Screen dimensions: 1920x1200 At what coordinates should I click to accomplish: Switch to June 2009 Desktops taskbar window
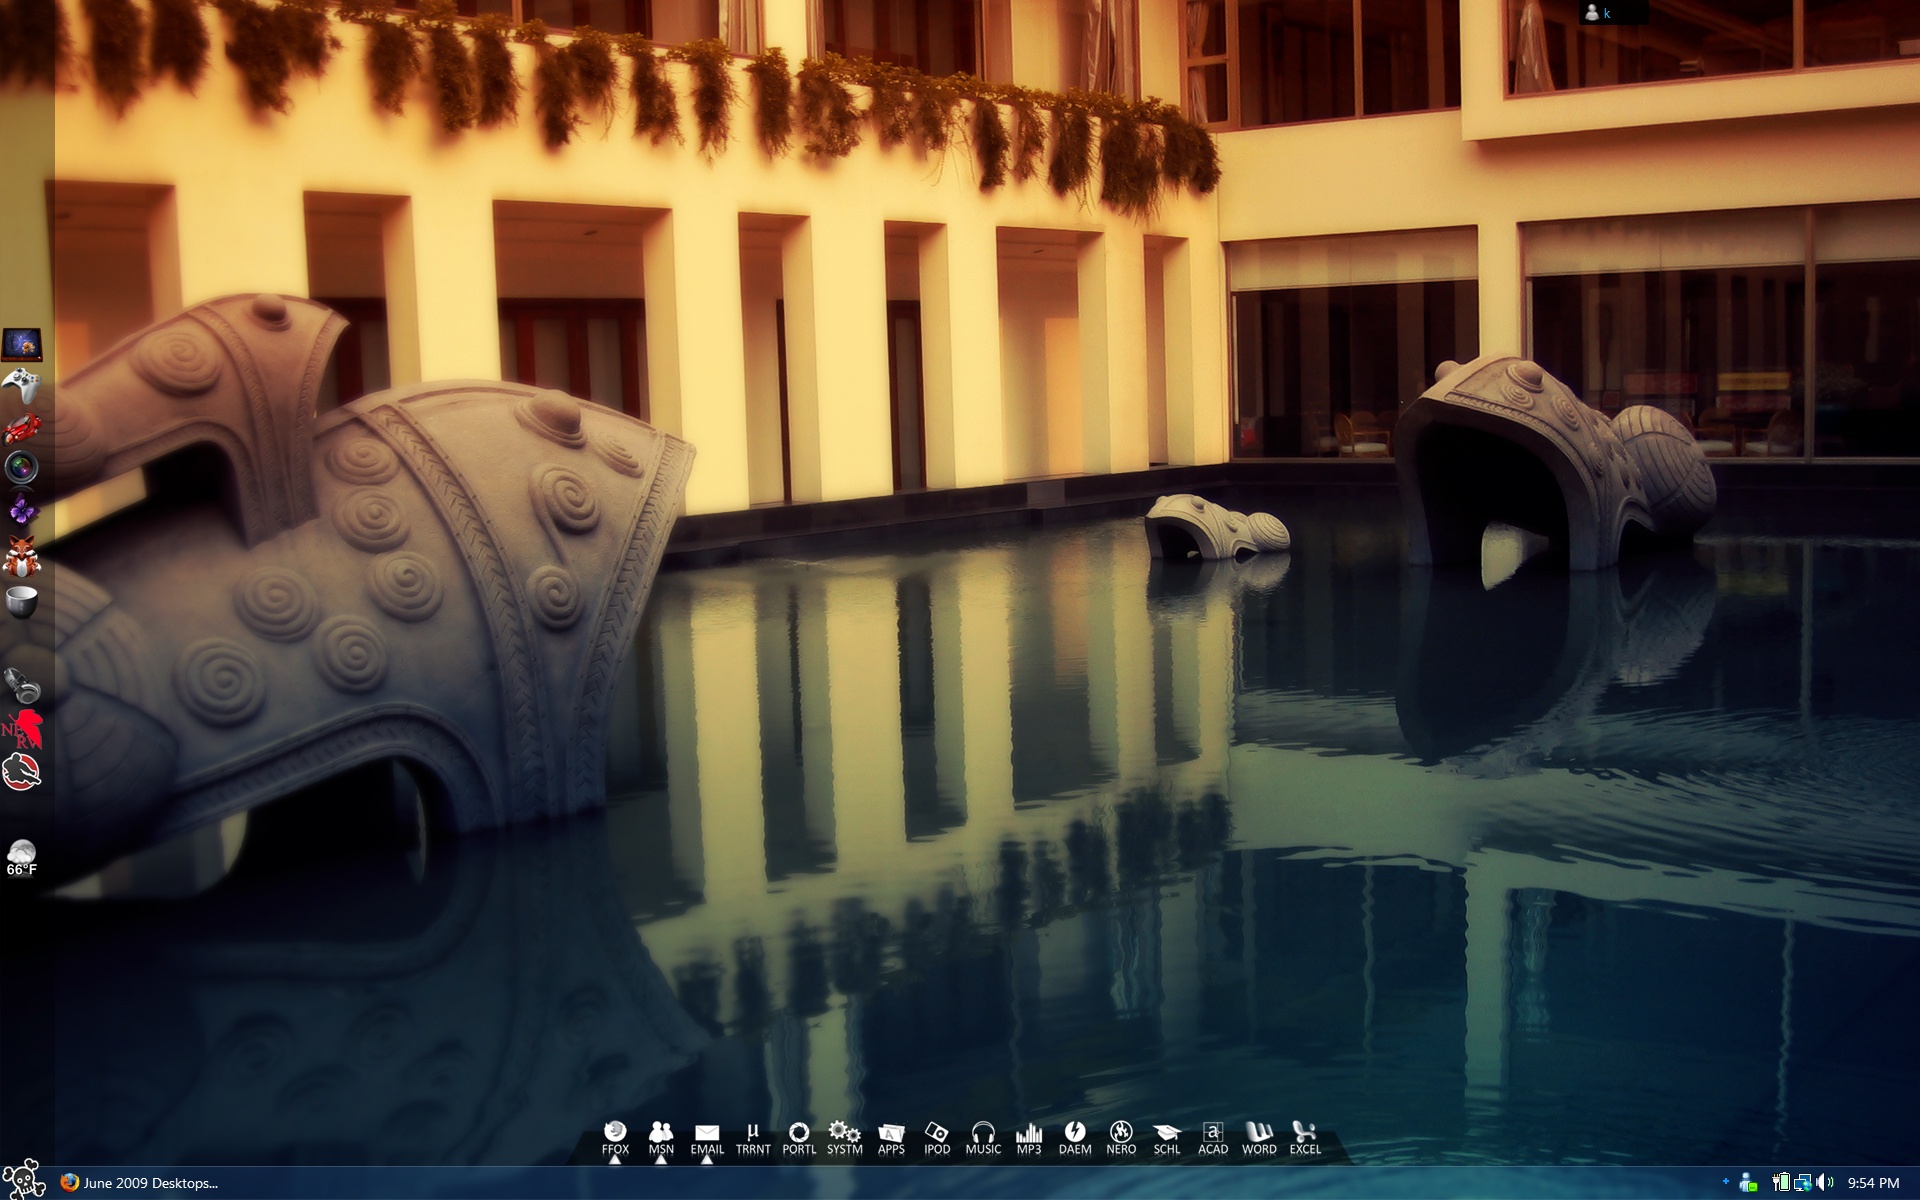[140, 1183]
